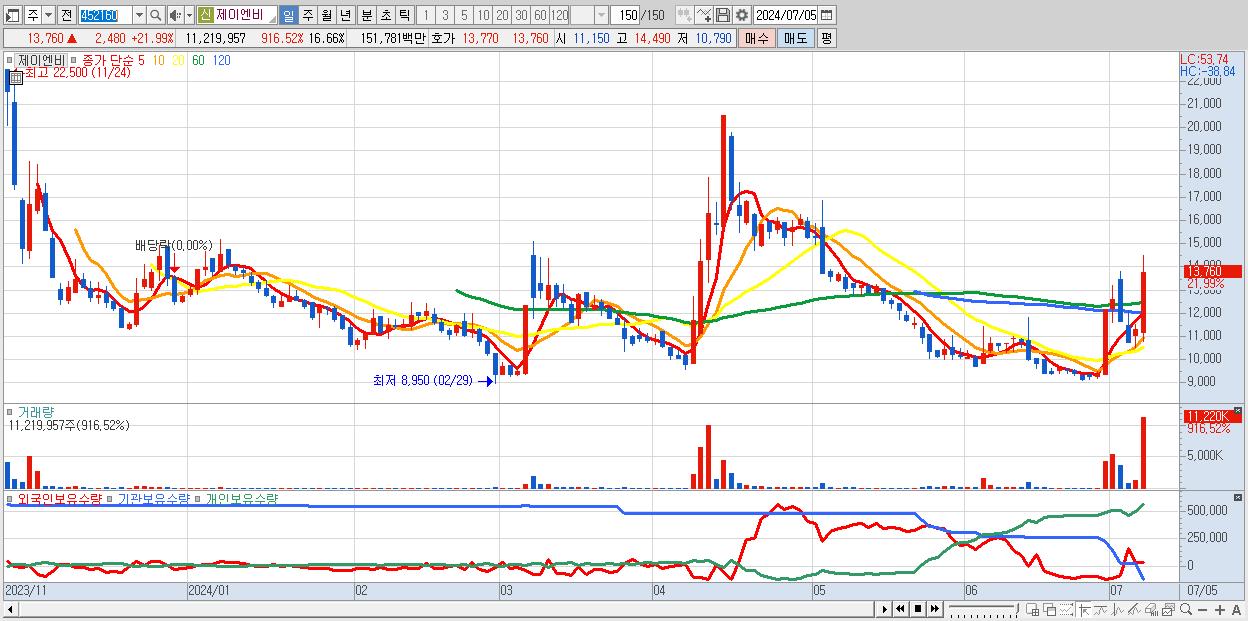This screenshot has width=1248, height=621.
Task: Click the bottom fast-forward playback button
Action: click(x=934, y=609)
